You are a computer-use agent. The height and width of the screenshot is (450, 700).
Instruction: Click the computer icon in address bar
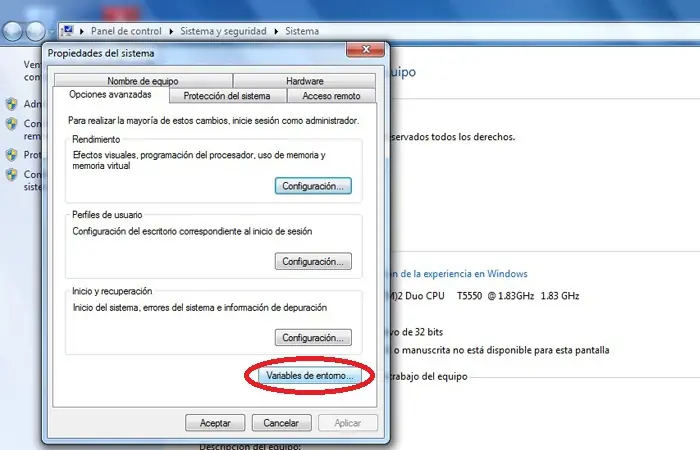(67, 31)
